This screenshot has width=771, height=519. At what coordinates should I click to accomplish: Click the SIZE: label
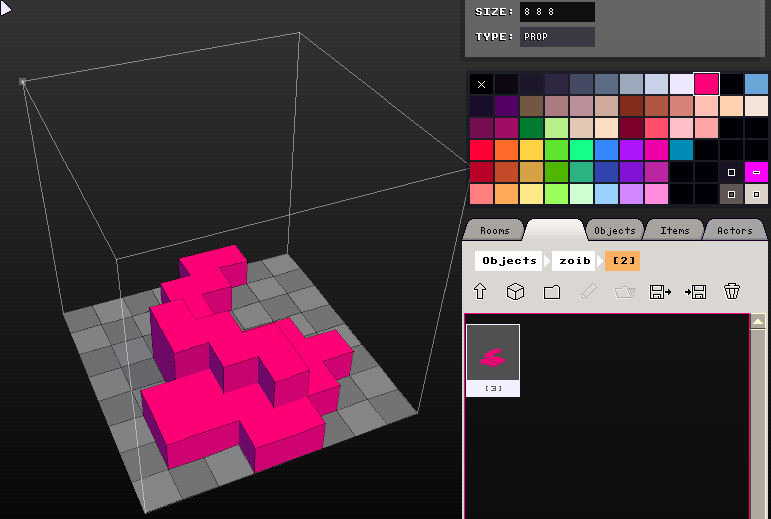click(x=494, y=12)
